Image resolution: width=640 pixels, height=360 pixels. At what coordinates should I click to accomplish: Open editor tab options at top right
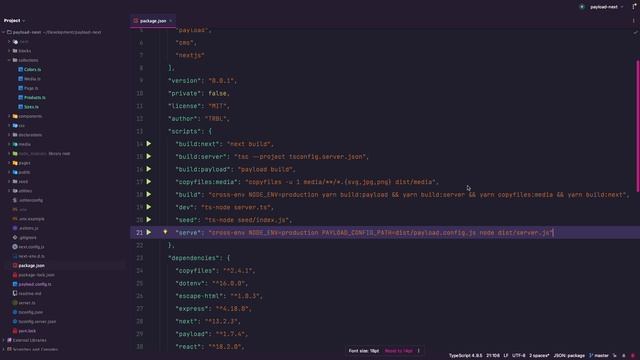tap(633, 20)
